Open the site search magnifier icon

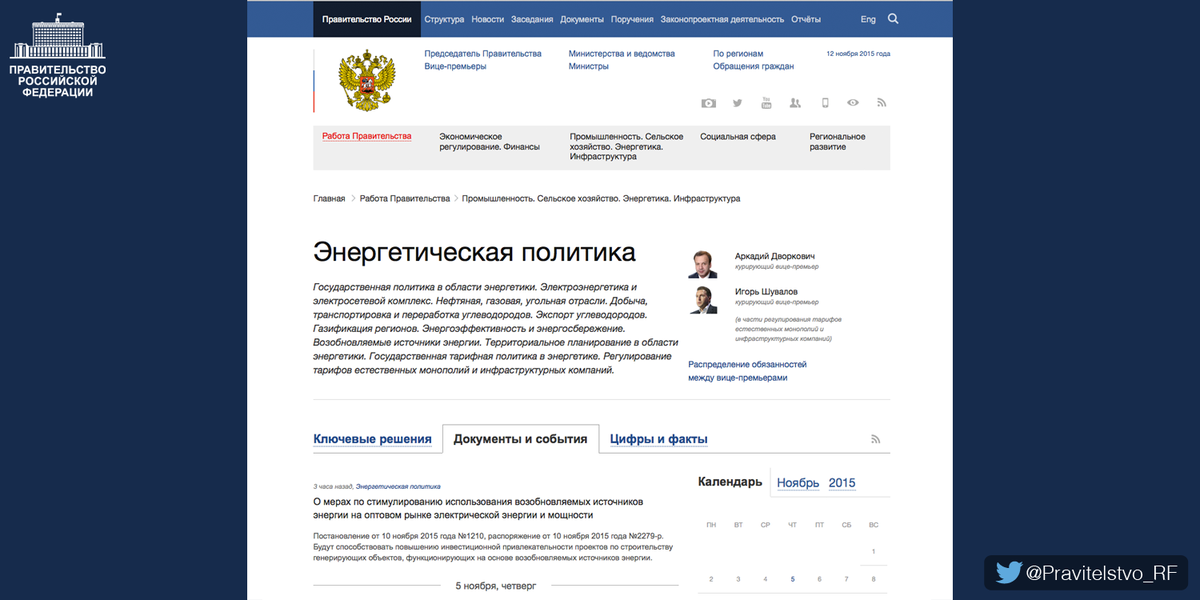pos(893,19)
